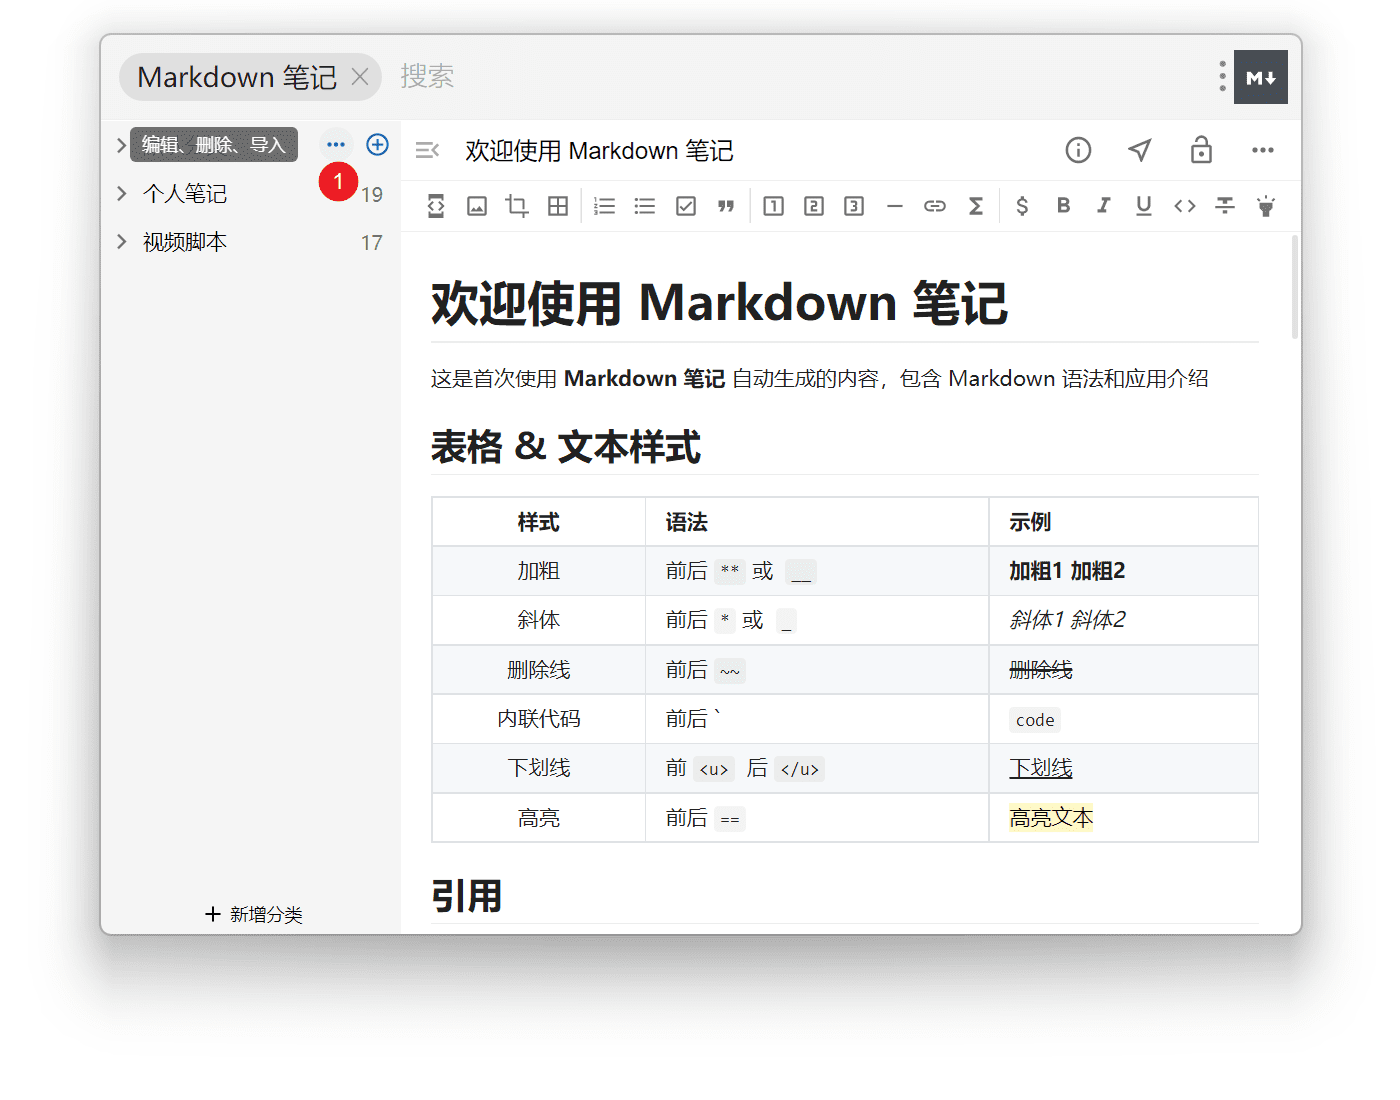Viewport: 1400px width, 1100px height.
Task: Insert a blockquote with the quote icon
Action: (x=726, y=206)
